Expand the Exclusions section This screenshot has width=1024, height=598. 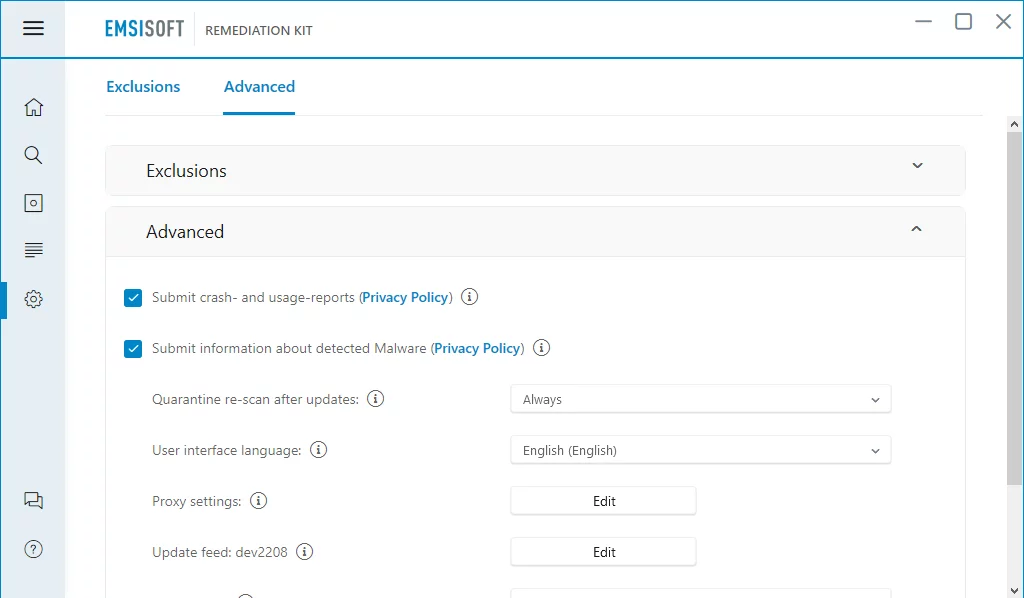point(917,166)
